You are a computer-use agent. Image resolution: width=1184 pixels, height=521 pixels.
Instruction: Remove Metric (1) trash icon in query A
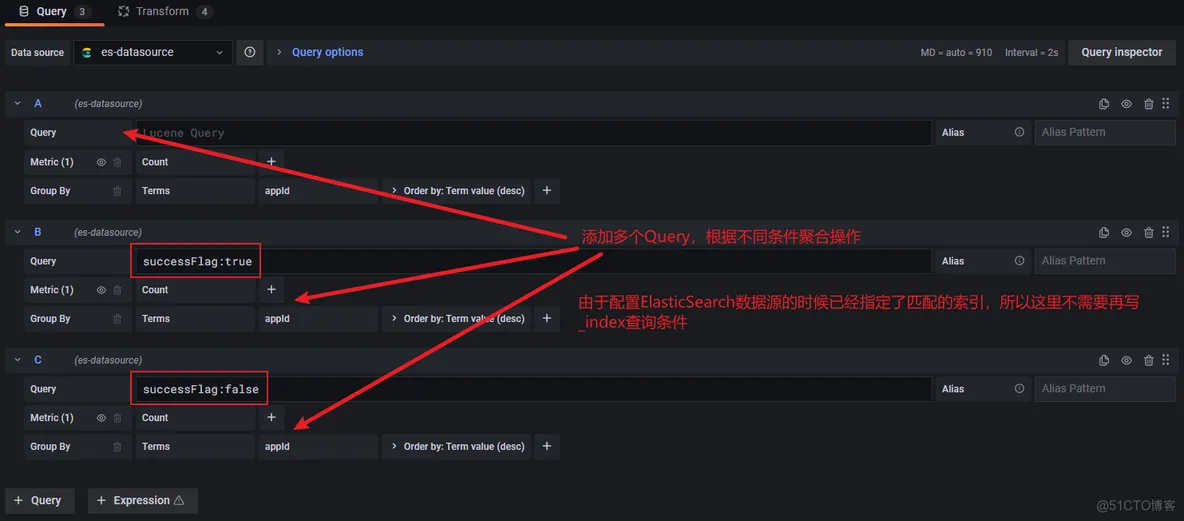[x=117, y=162]
